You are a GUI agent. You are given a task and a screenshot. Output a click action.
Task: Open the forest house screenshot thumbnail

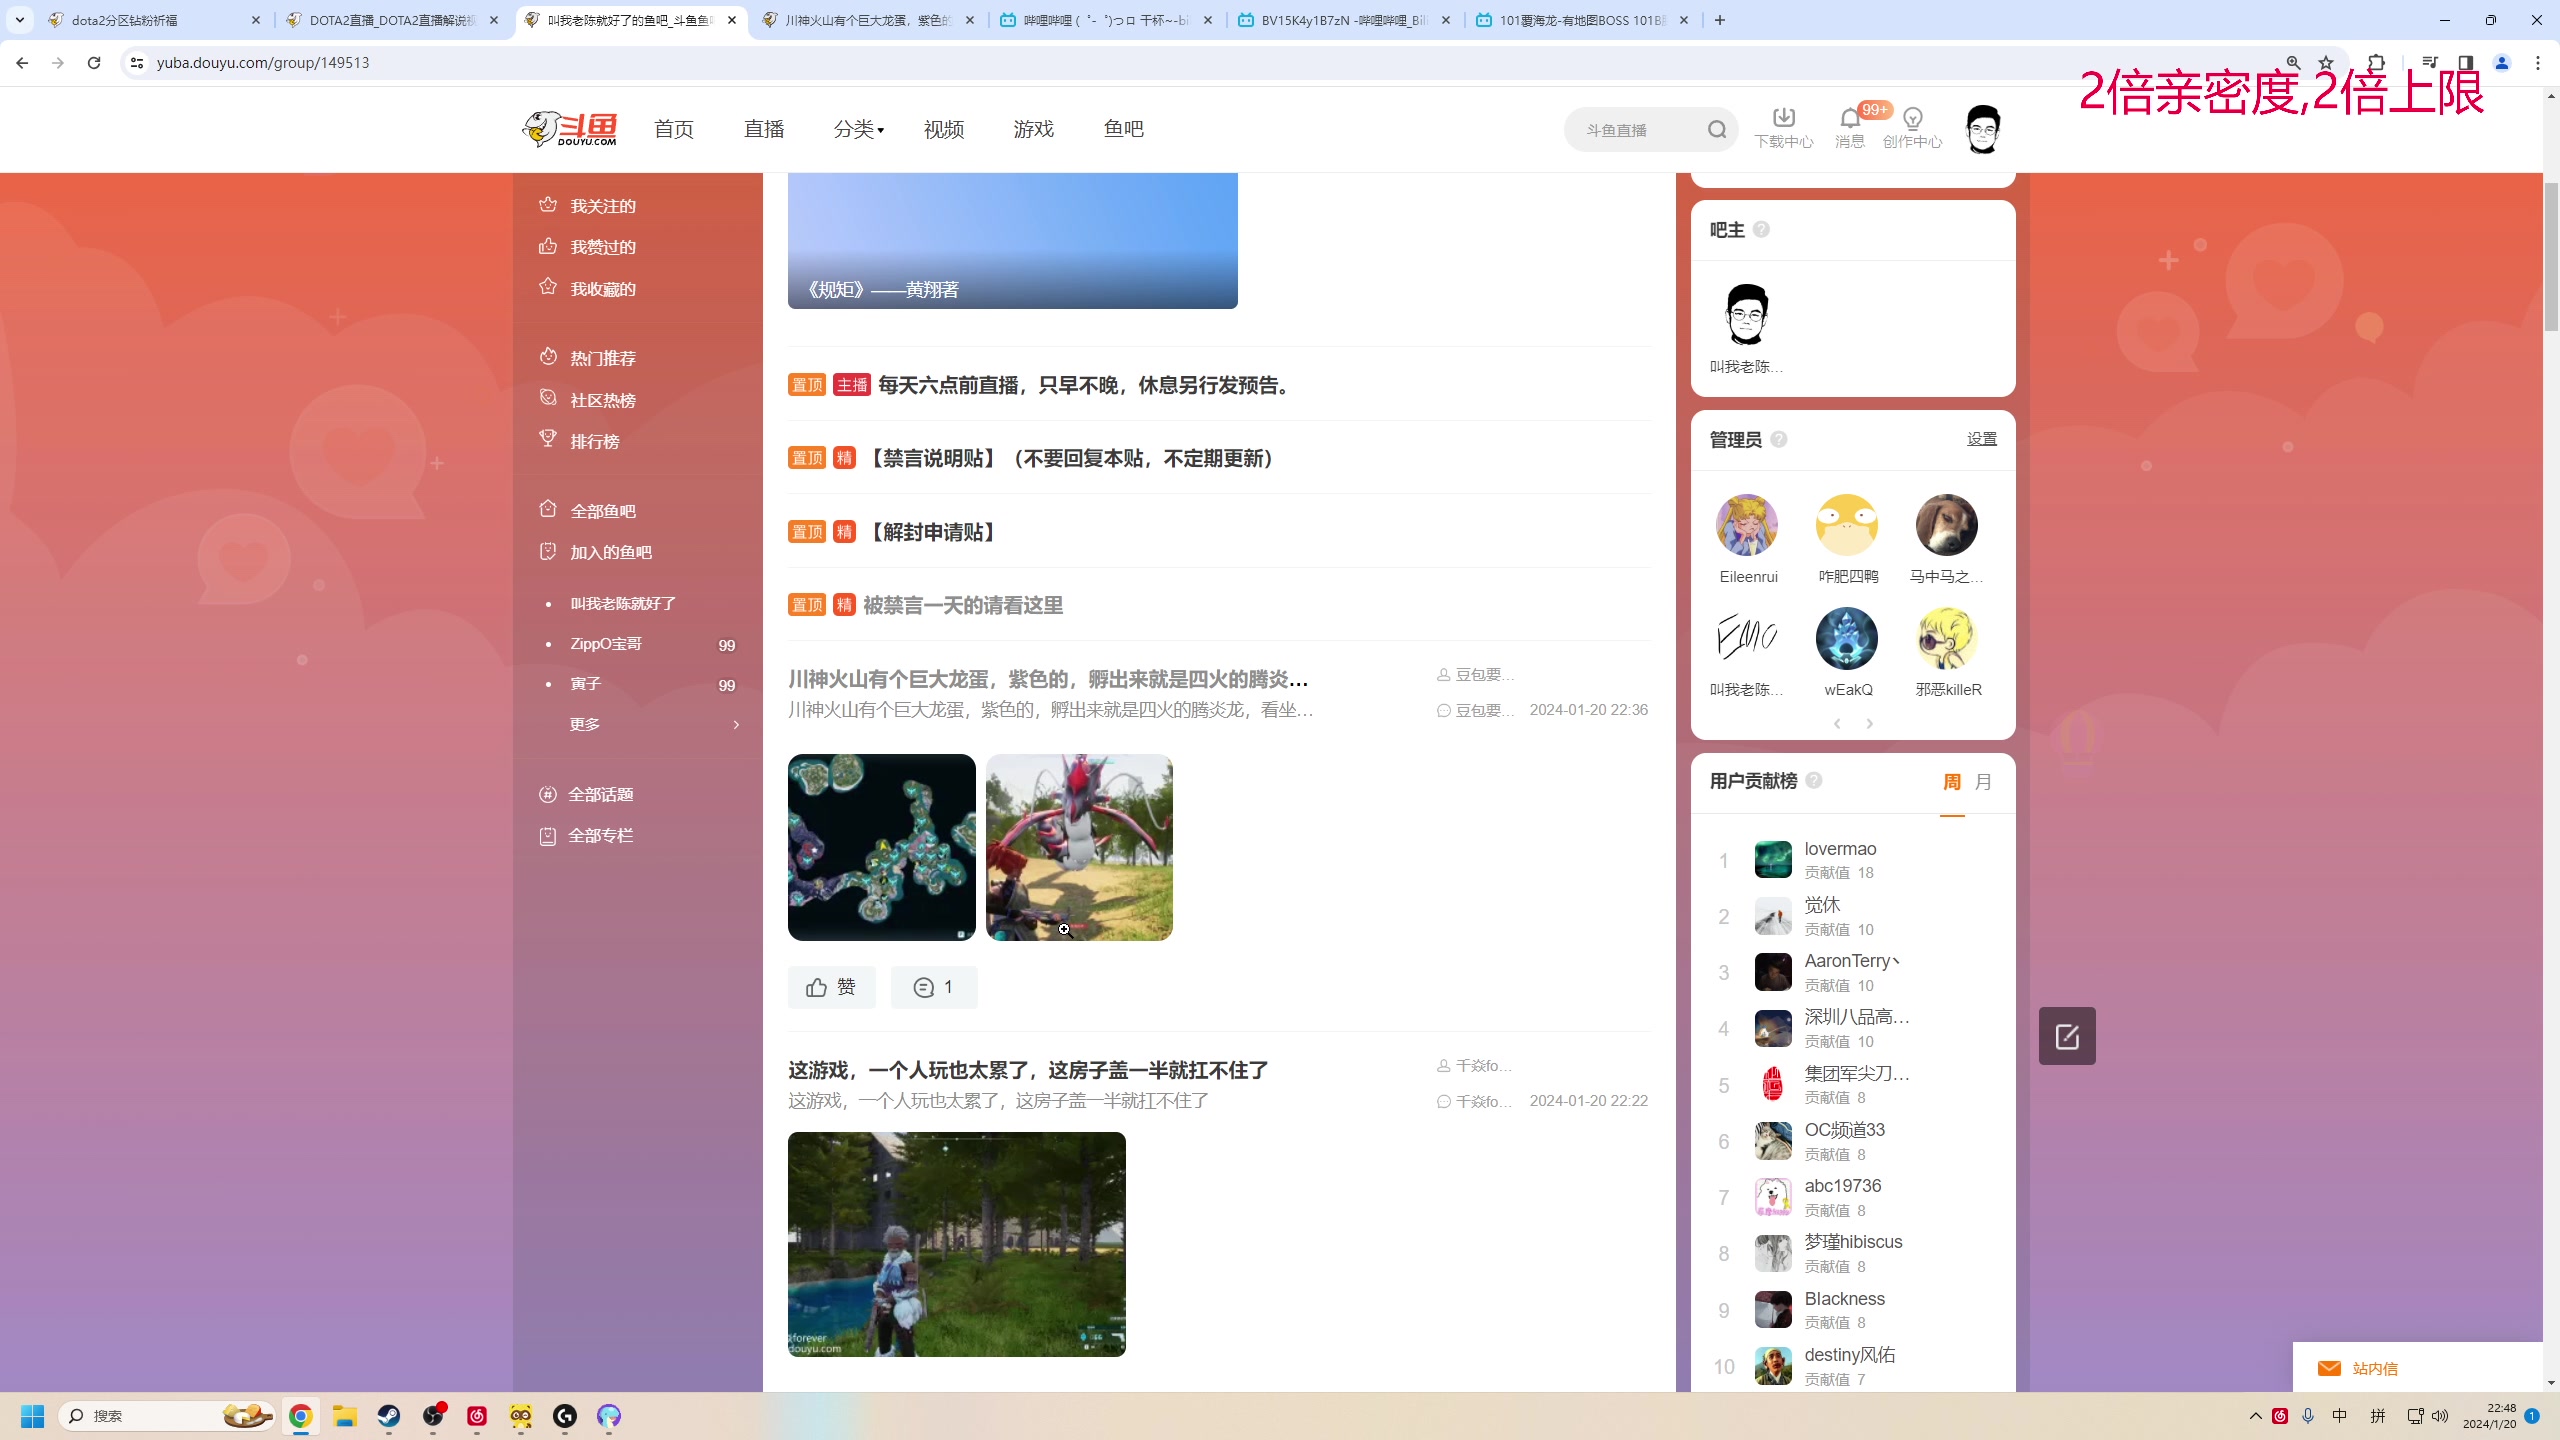tap(956, 1244)
